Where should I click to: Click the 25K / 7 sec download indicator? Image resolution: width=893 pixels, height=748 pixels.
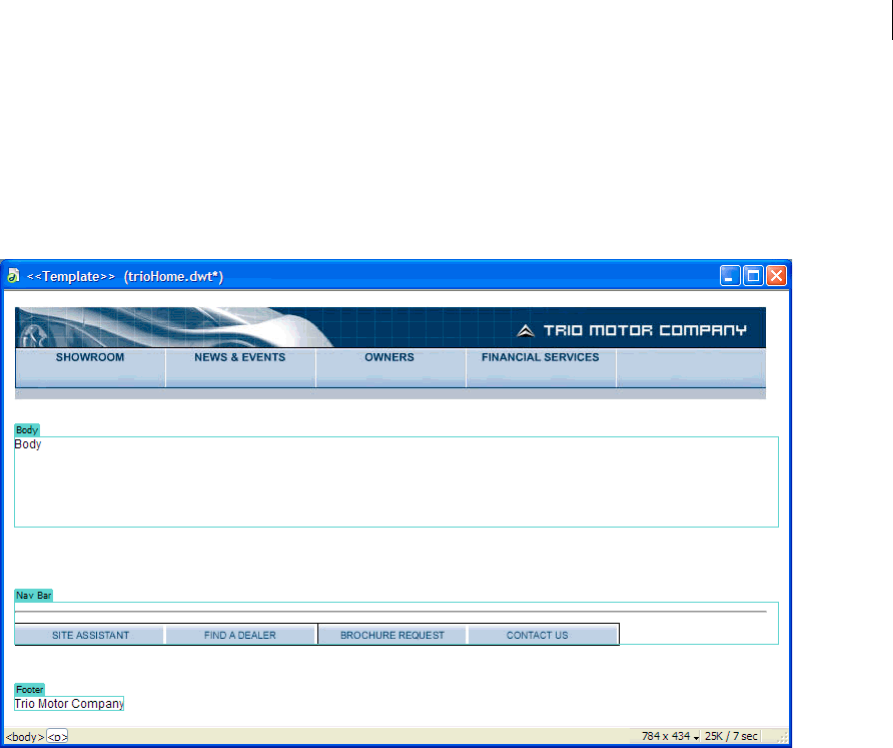point(731,736)
